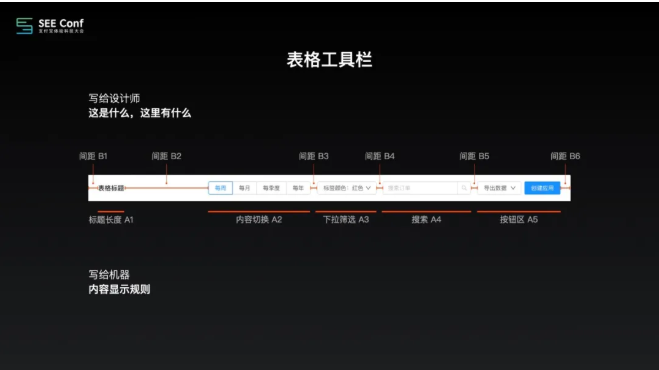The height and width of the screenshot is (370, 659).
Task: Click the 内容切换 A2 label
Action: coord(259,219)
